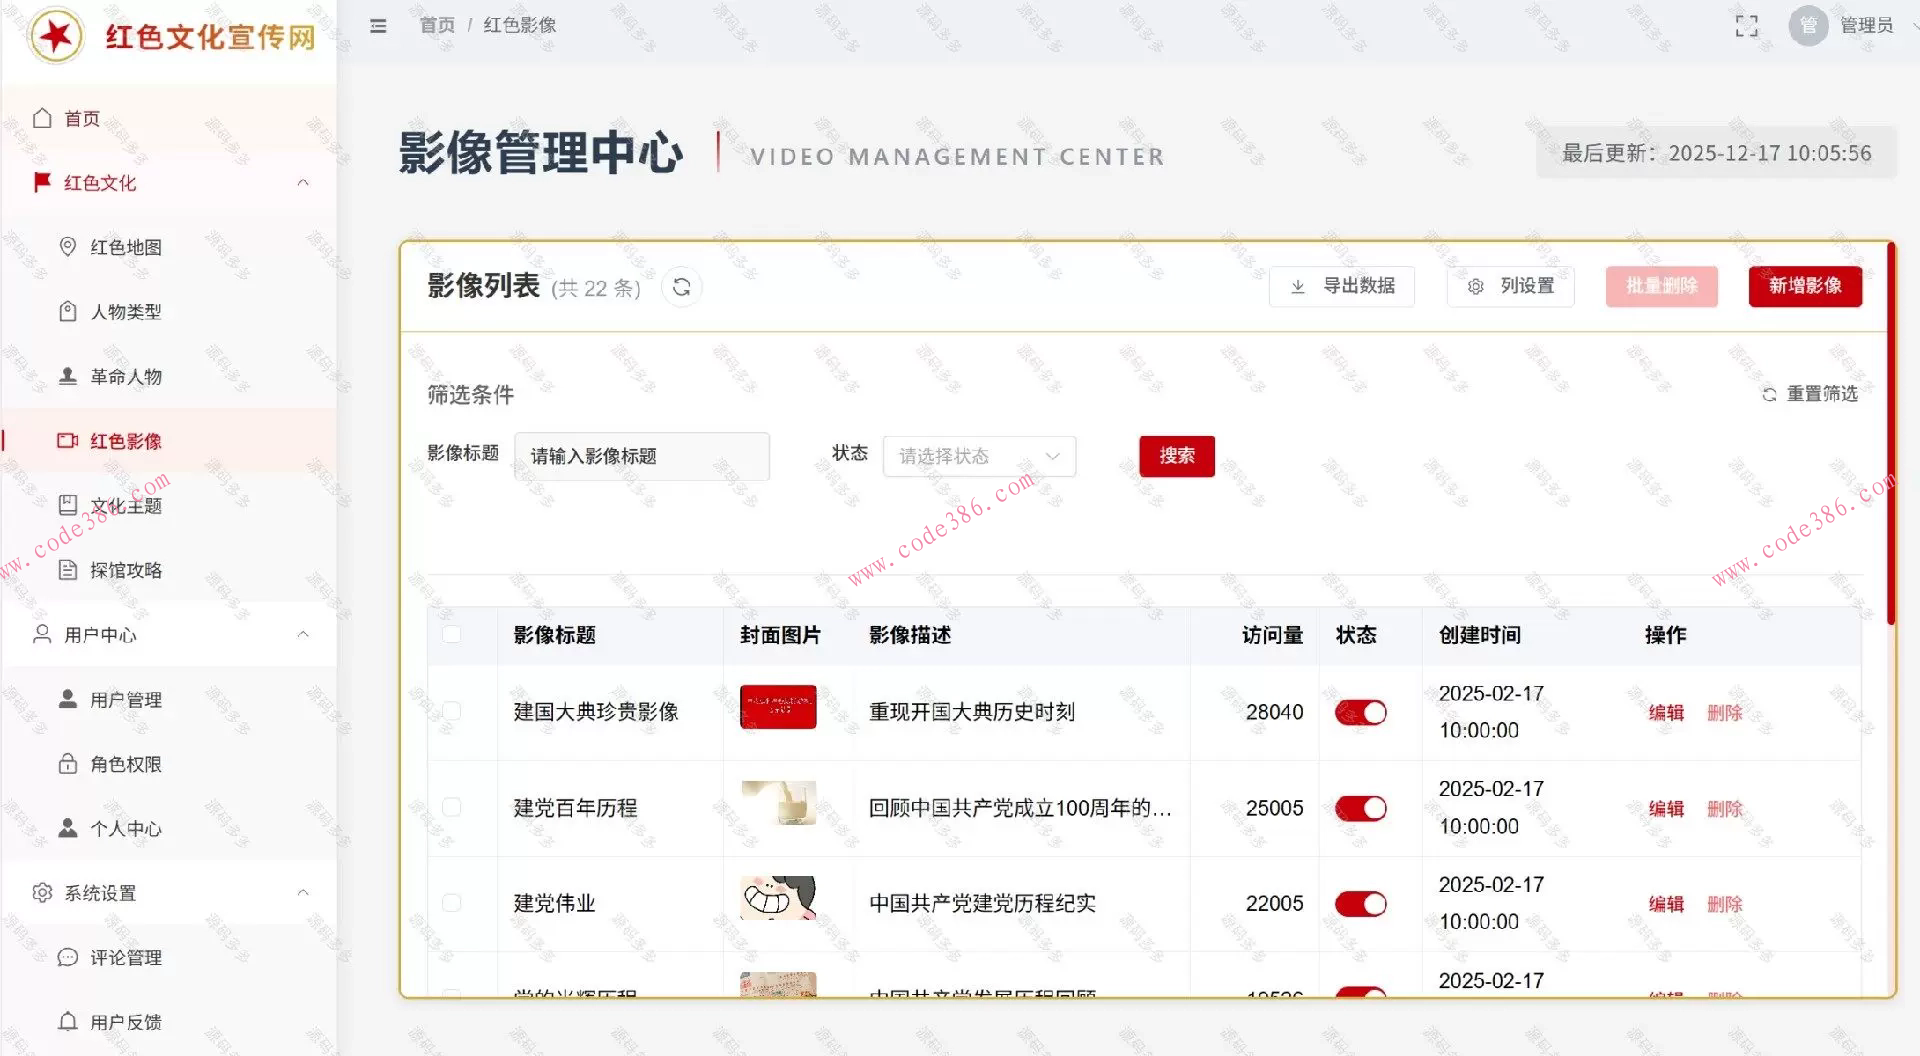Select the 红色地图 map icon in sidebar
1920x1056 pixels.
[x=68, y=247]
